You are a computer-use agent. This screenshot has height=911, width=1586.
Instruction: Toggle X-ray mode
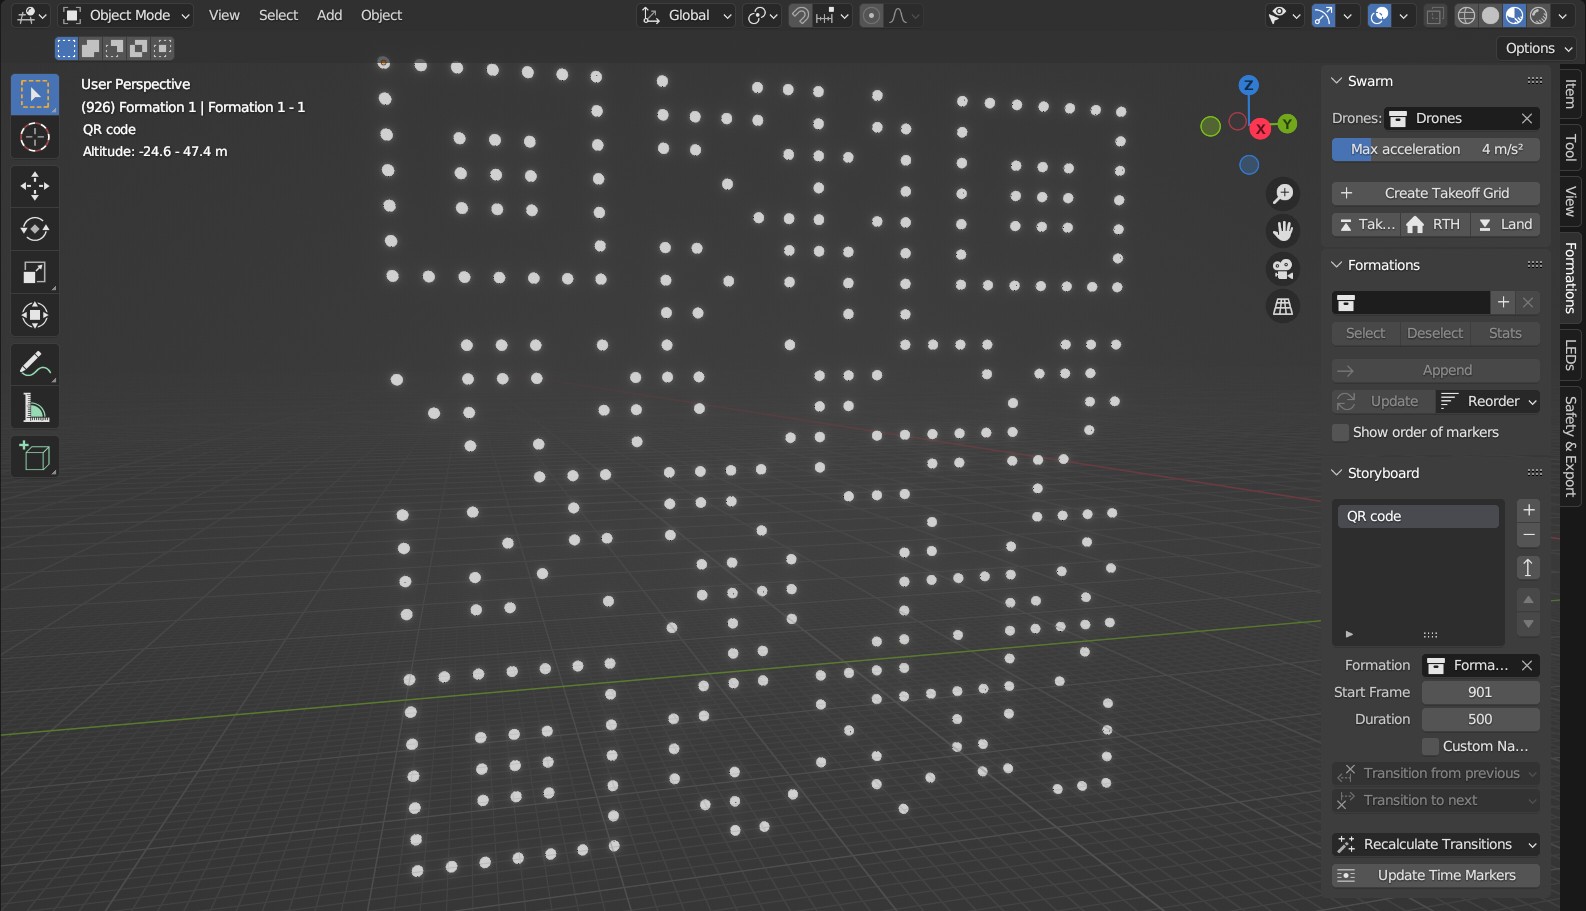pyautogui.click(x=1435, y=15)
